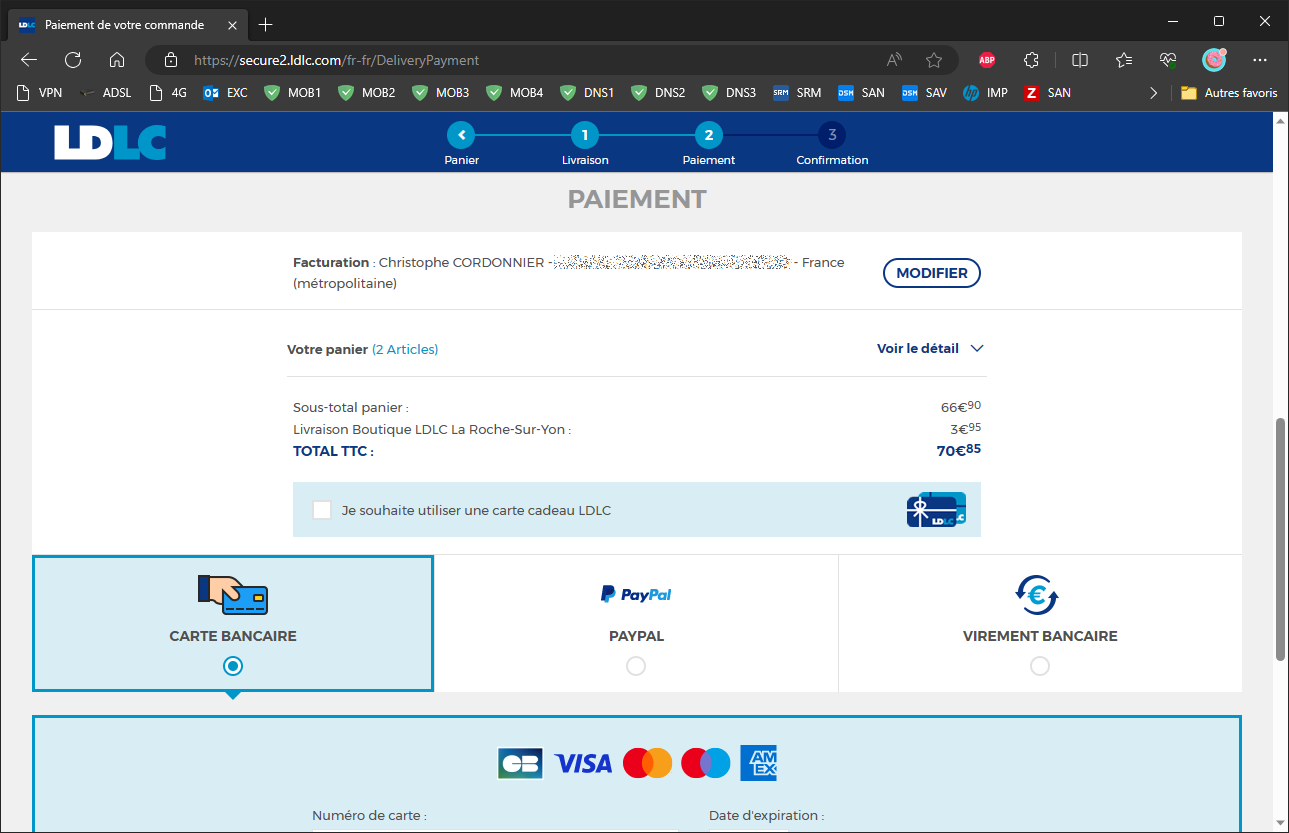Image resolution: width=1289 pixels, height=833 pixels.
Task: Select Carte Bancaire radio button
Action: click(x=233, y=666)
